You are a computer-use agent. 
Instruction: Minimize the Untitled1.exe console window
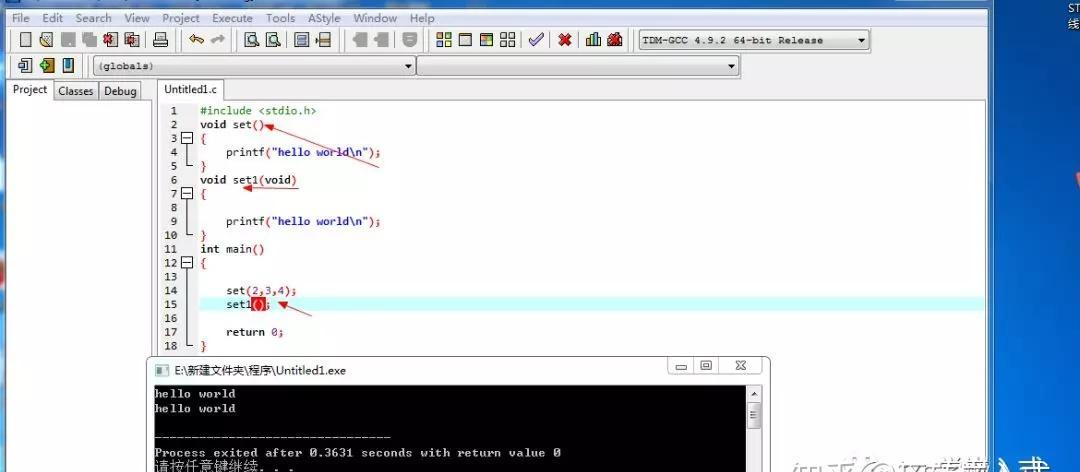point(682,367)
